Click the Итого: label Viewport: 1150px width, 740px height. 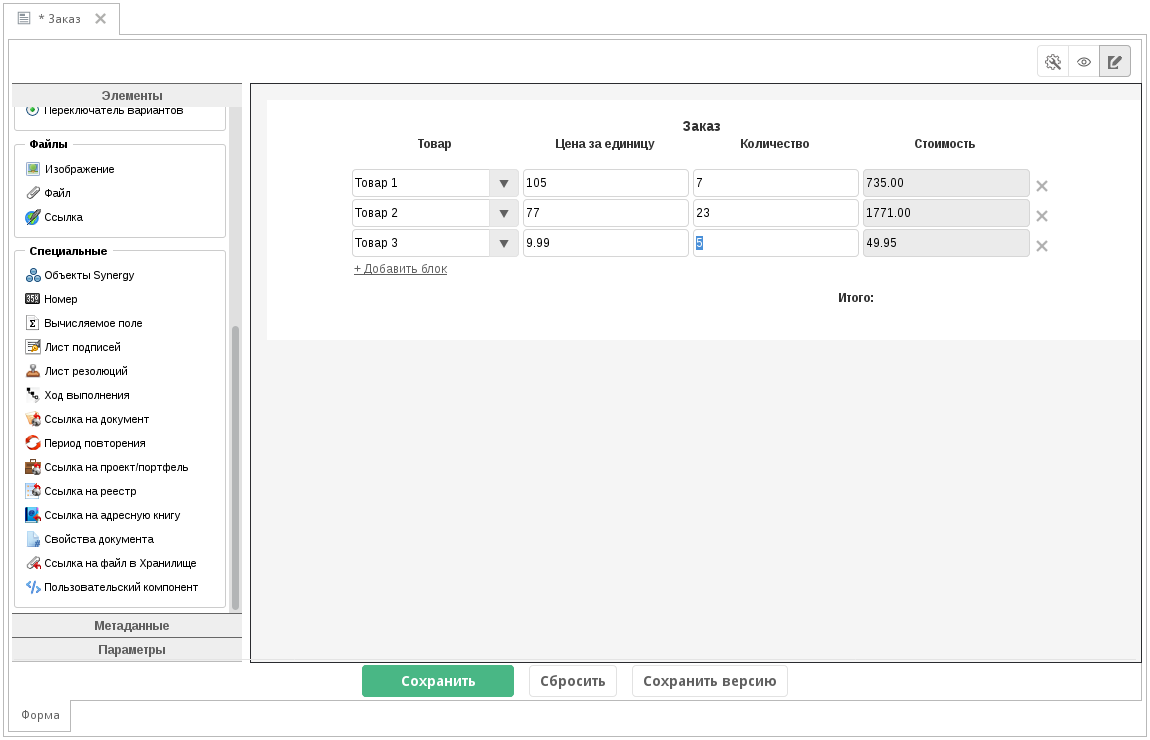tap(856, 298)
